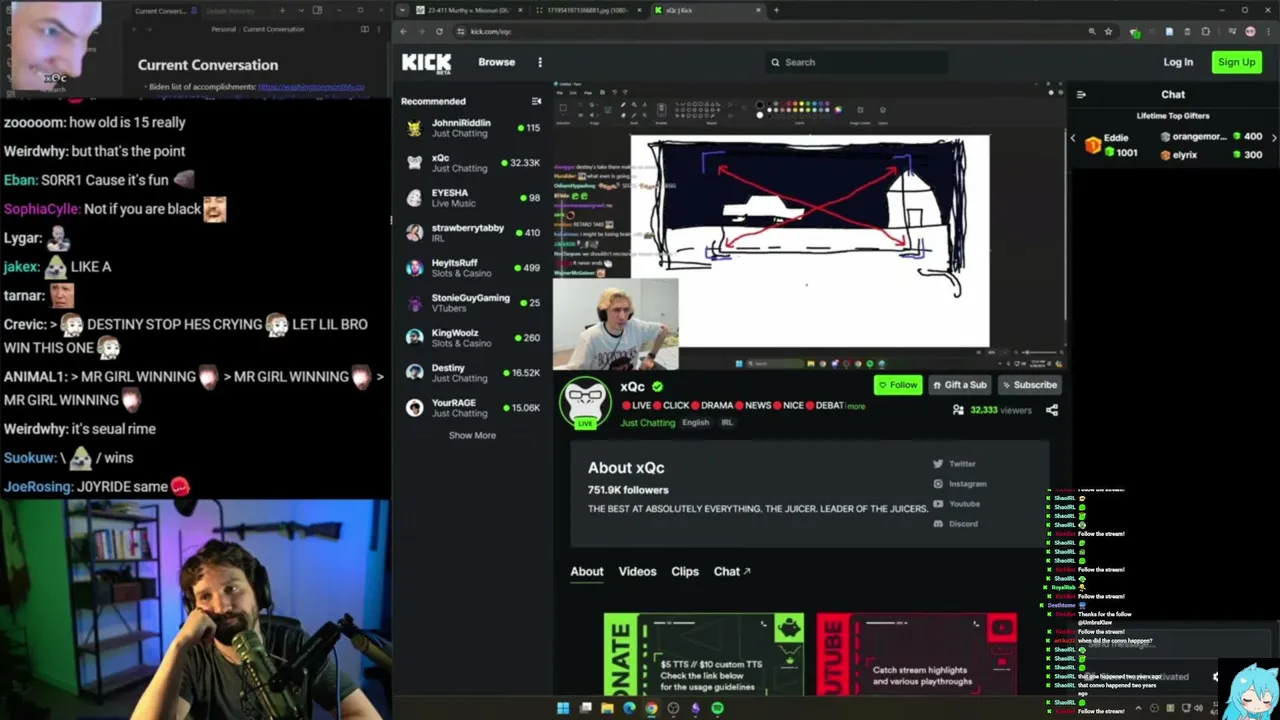Click the English language tag
Image resolution: width=1280 pixels, height=720 pixels.
click(x=695, y=423)
